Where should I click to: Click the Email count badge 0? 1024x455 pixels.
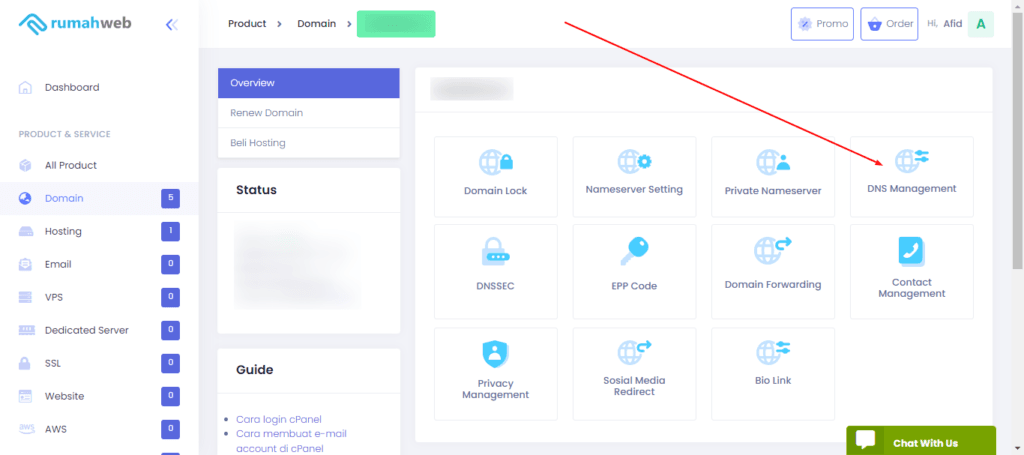pyautogui.click(x=170, y=264)
